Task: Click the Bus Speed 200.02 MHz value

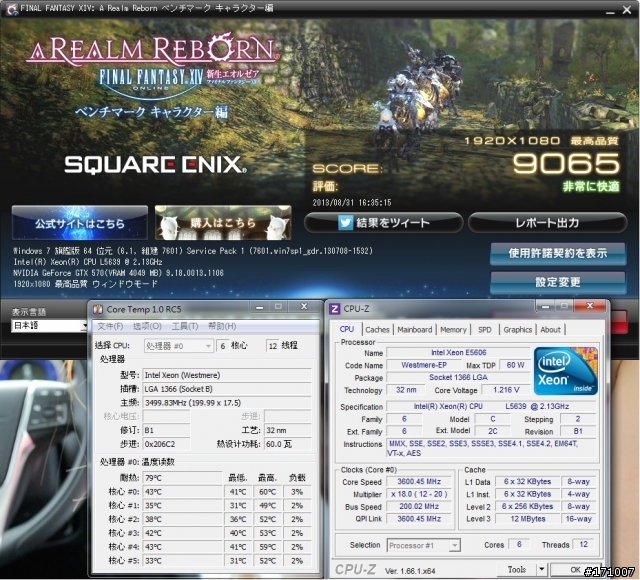Action: (419, 507)
